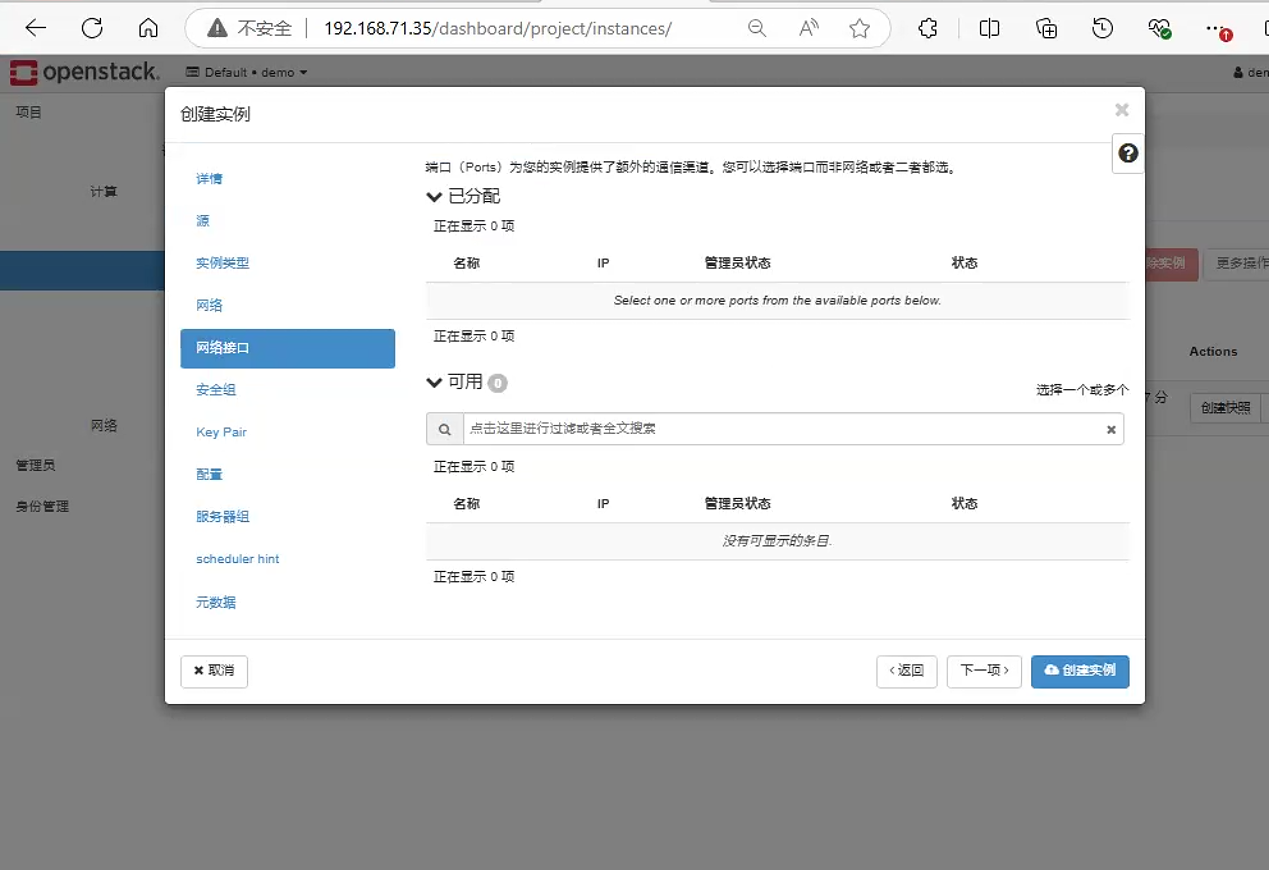The image size is (1269, 870).
Task: Click the zoom magnifier icon in address bar
Action: pos(757,29)
